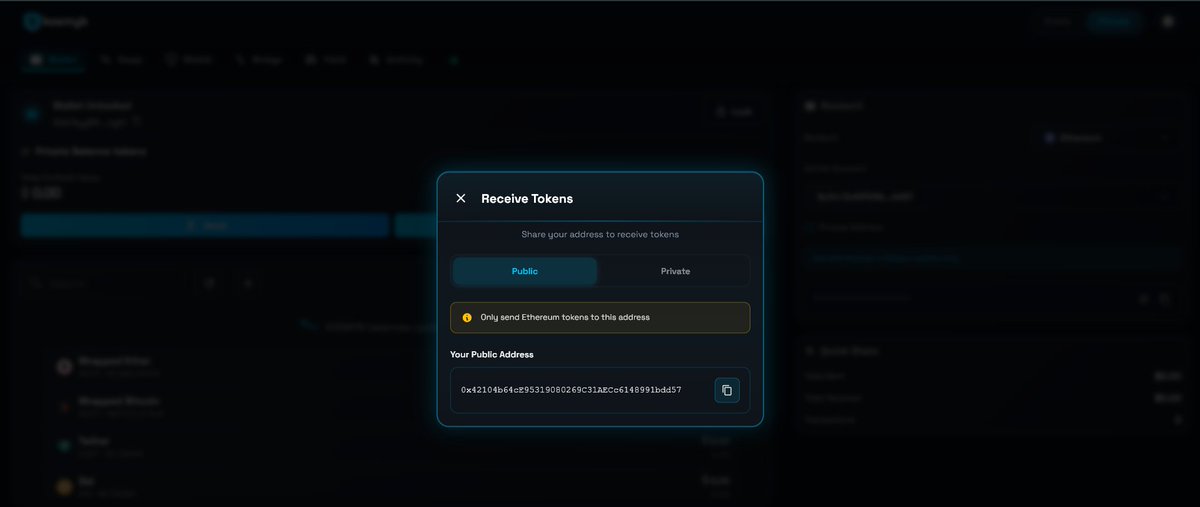Switch to the Private tab
The height and width of the screenshot is (507, 1200).
[675, 271]
